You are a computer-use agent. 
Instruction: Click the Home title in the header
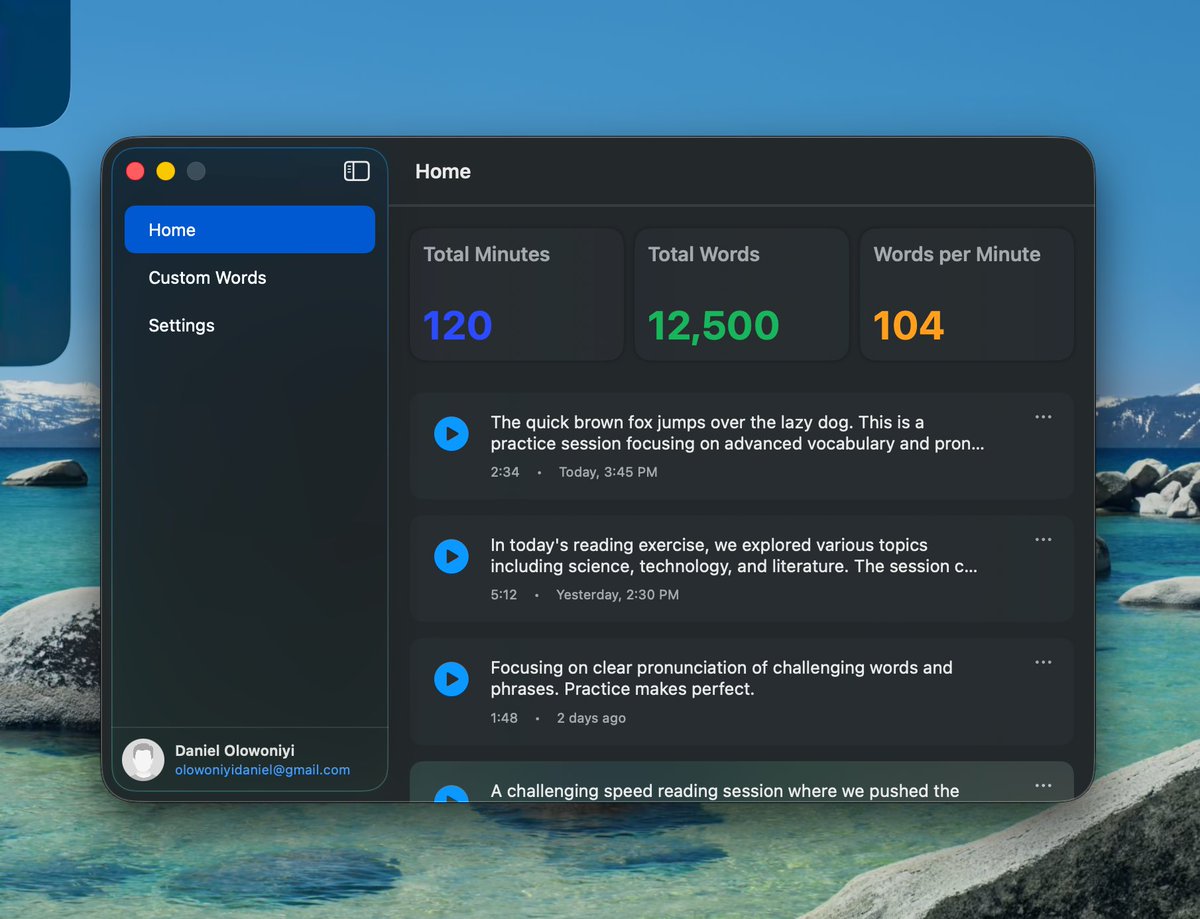[x=443, y=171]
